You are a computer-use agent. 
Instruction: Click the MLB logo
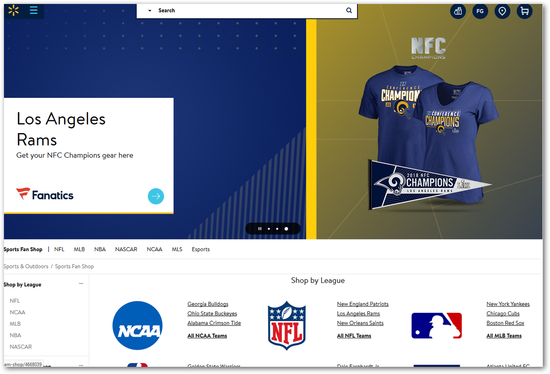pos(436,326)
